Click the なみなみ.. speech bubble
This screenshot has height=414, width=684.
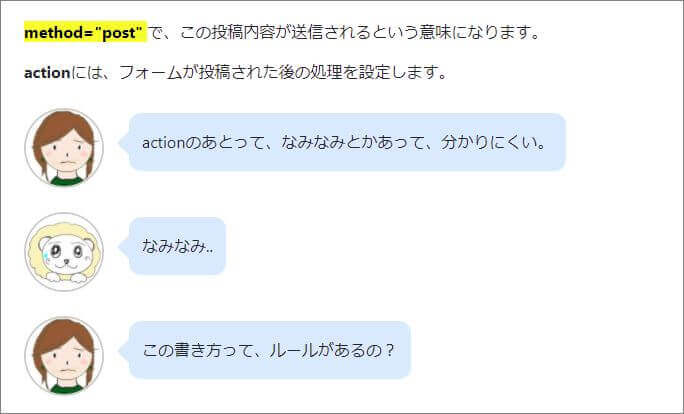178,246
